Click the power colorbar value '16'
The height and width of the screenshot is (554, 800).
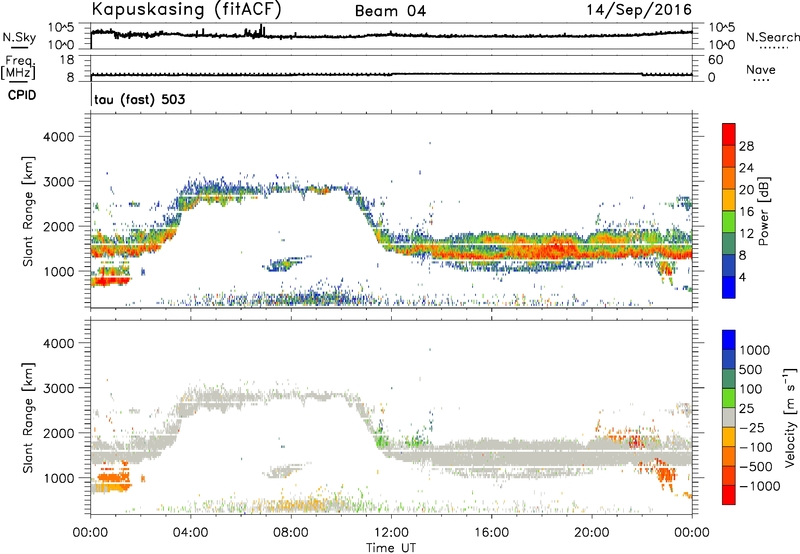click(746, 212)
